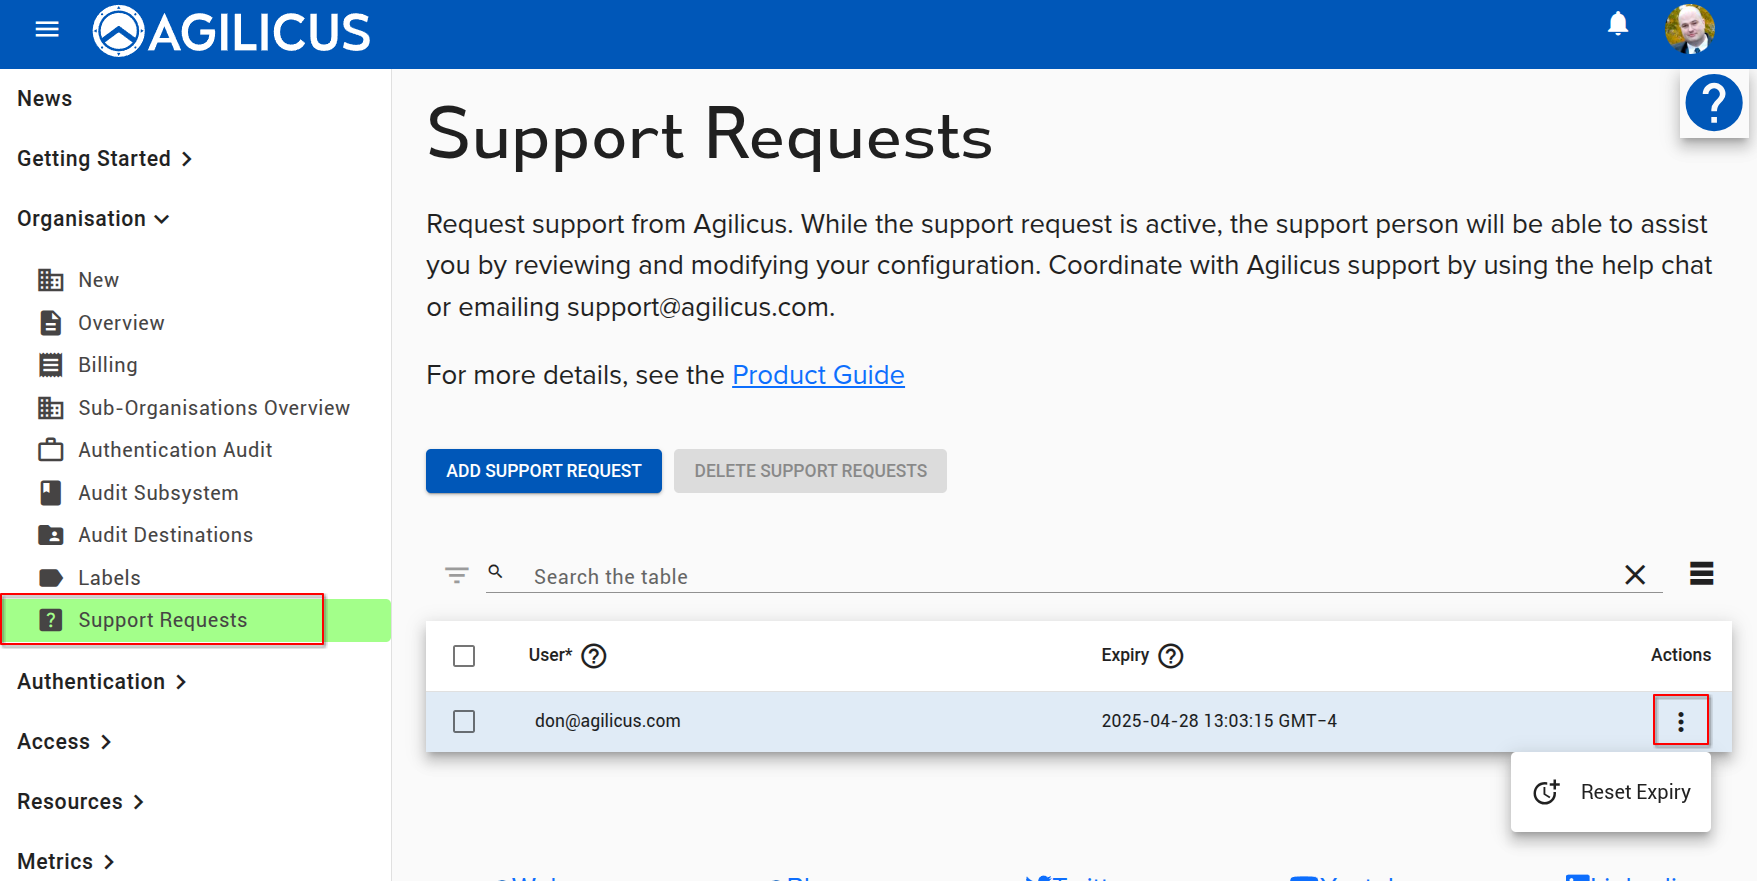
Task: Click the Expiry column help icon
Action: (x=1170, y=656)
